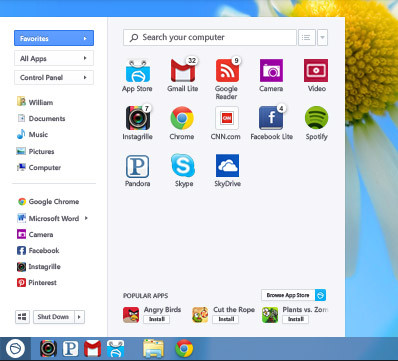398x361 pixels.
Task: Open the Pictures folder
Action: point(35,151)
